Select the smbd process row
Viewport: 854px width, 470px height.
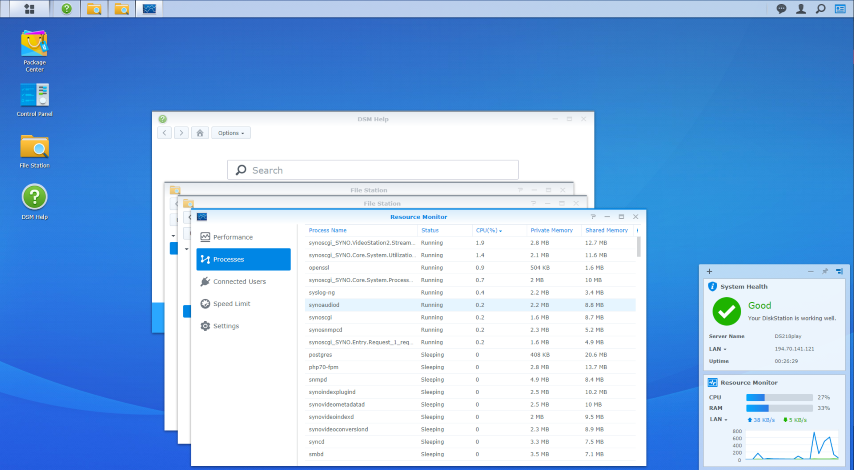click(x=470, y=454)
